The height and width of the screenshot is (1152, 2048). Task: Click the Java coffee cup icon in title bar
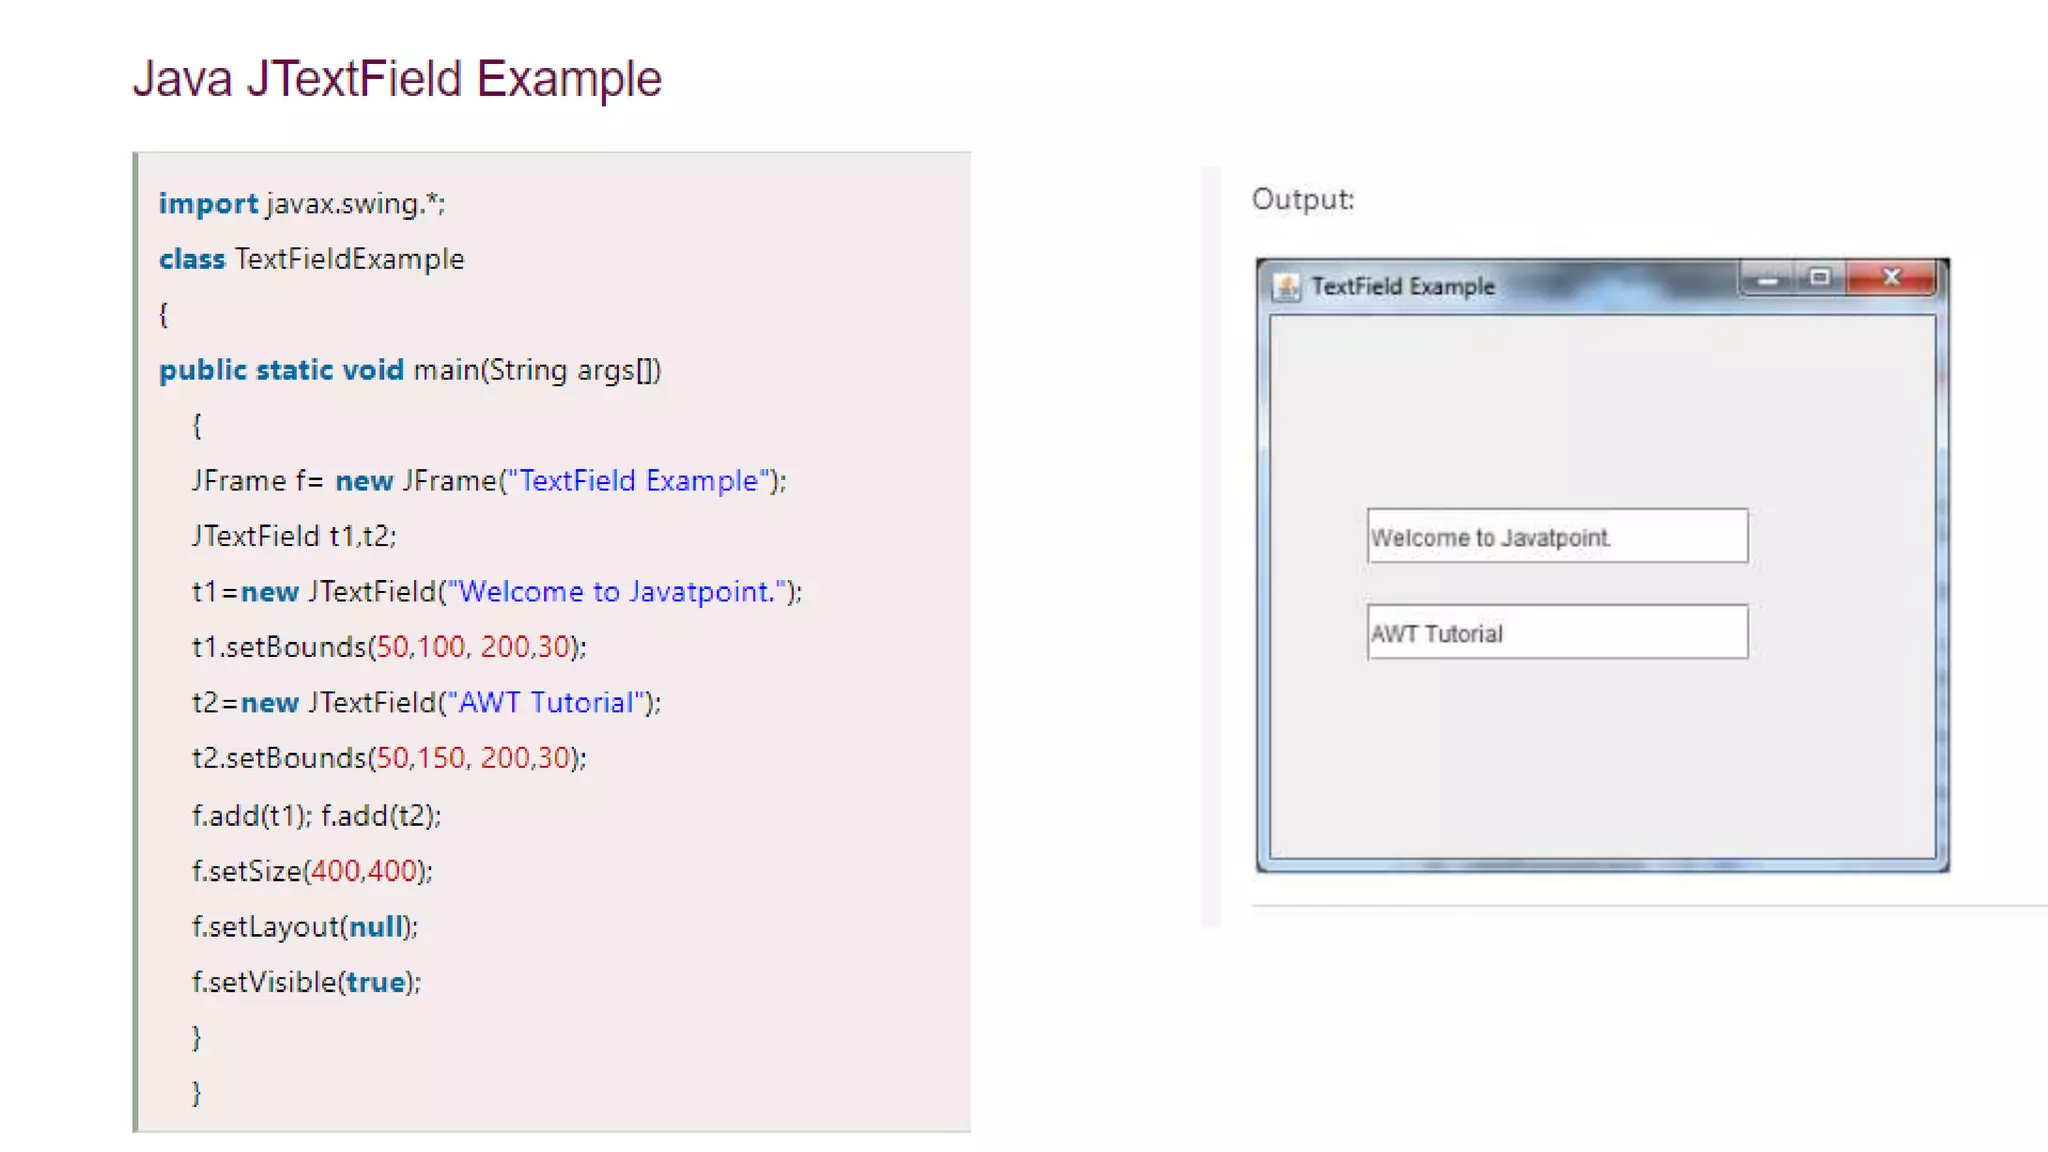1286,287
